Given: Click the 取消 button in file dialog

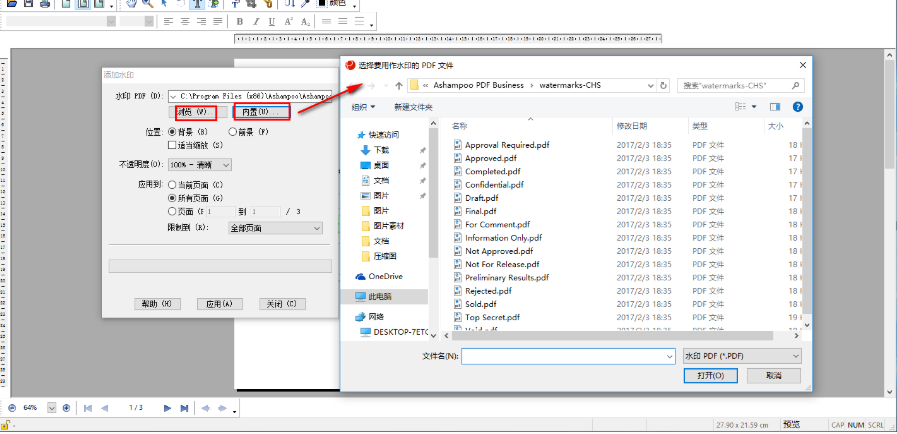Looking at the screenshot, I should click(773, 376).
